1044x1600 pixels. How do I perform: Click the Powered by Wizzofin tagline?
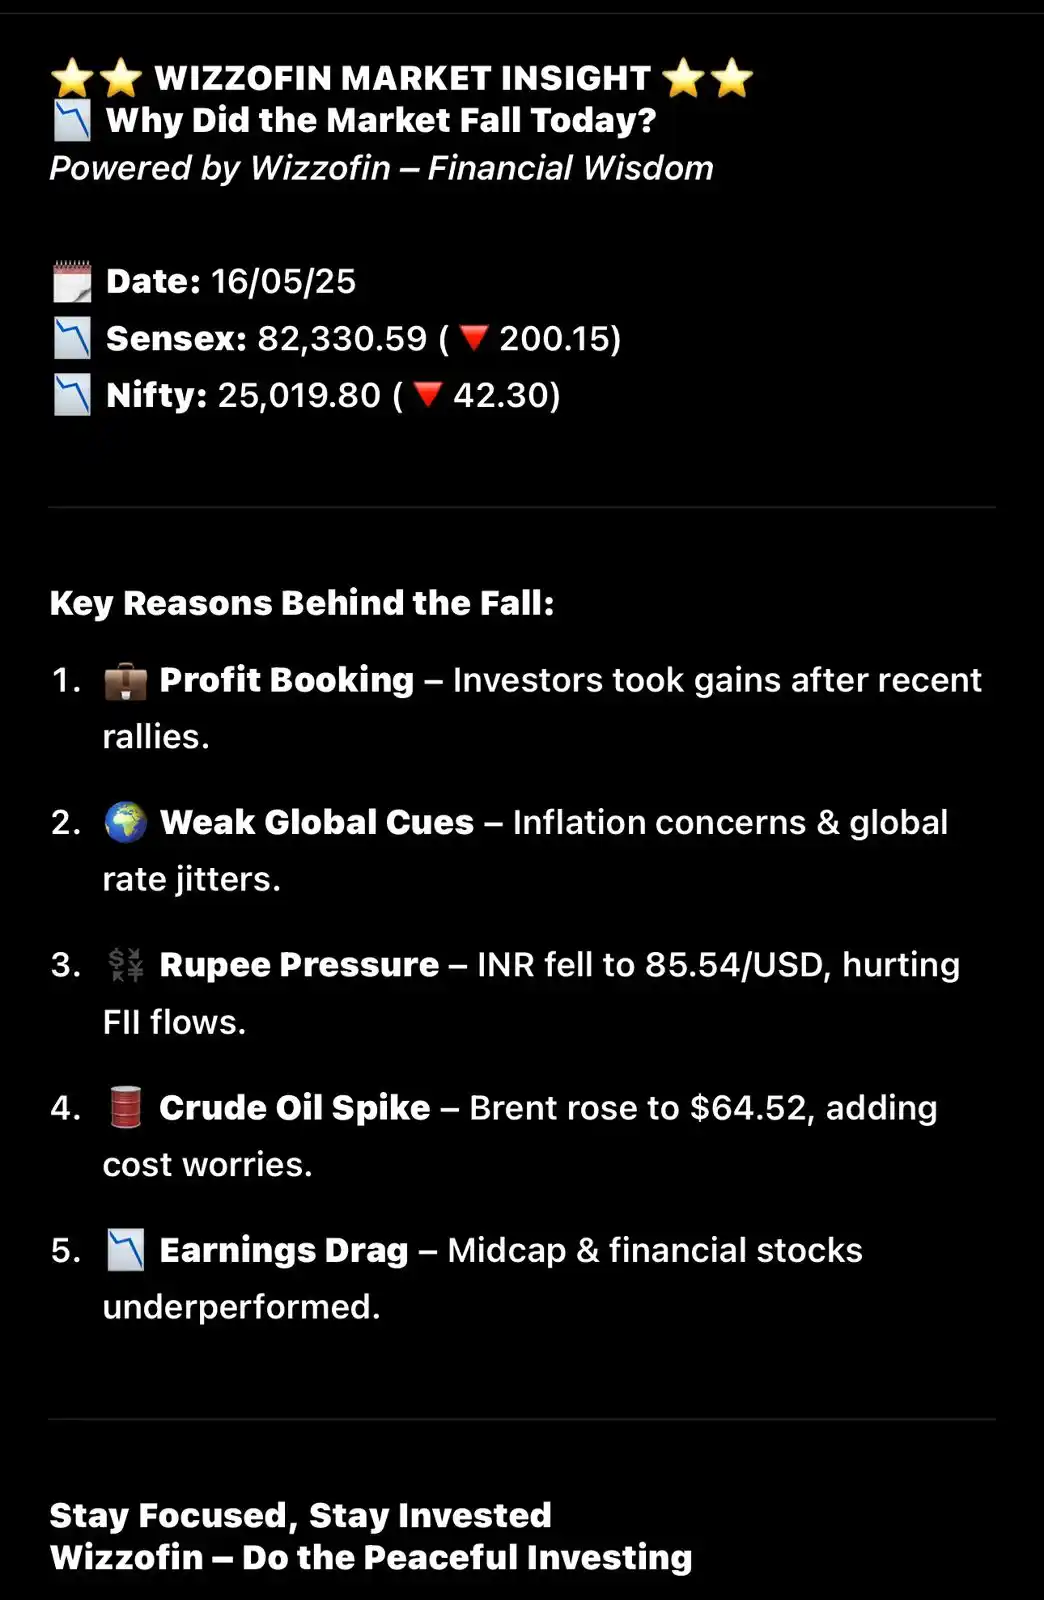[382, 168]
